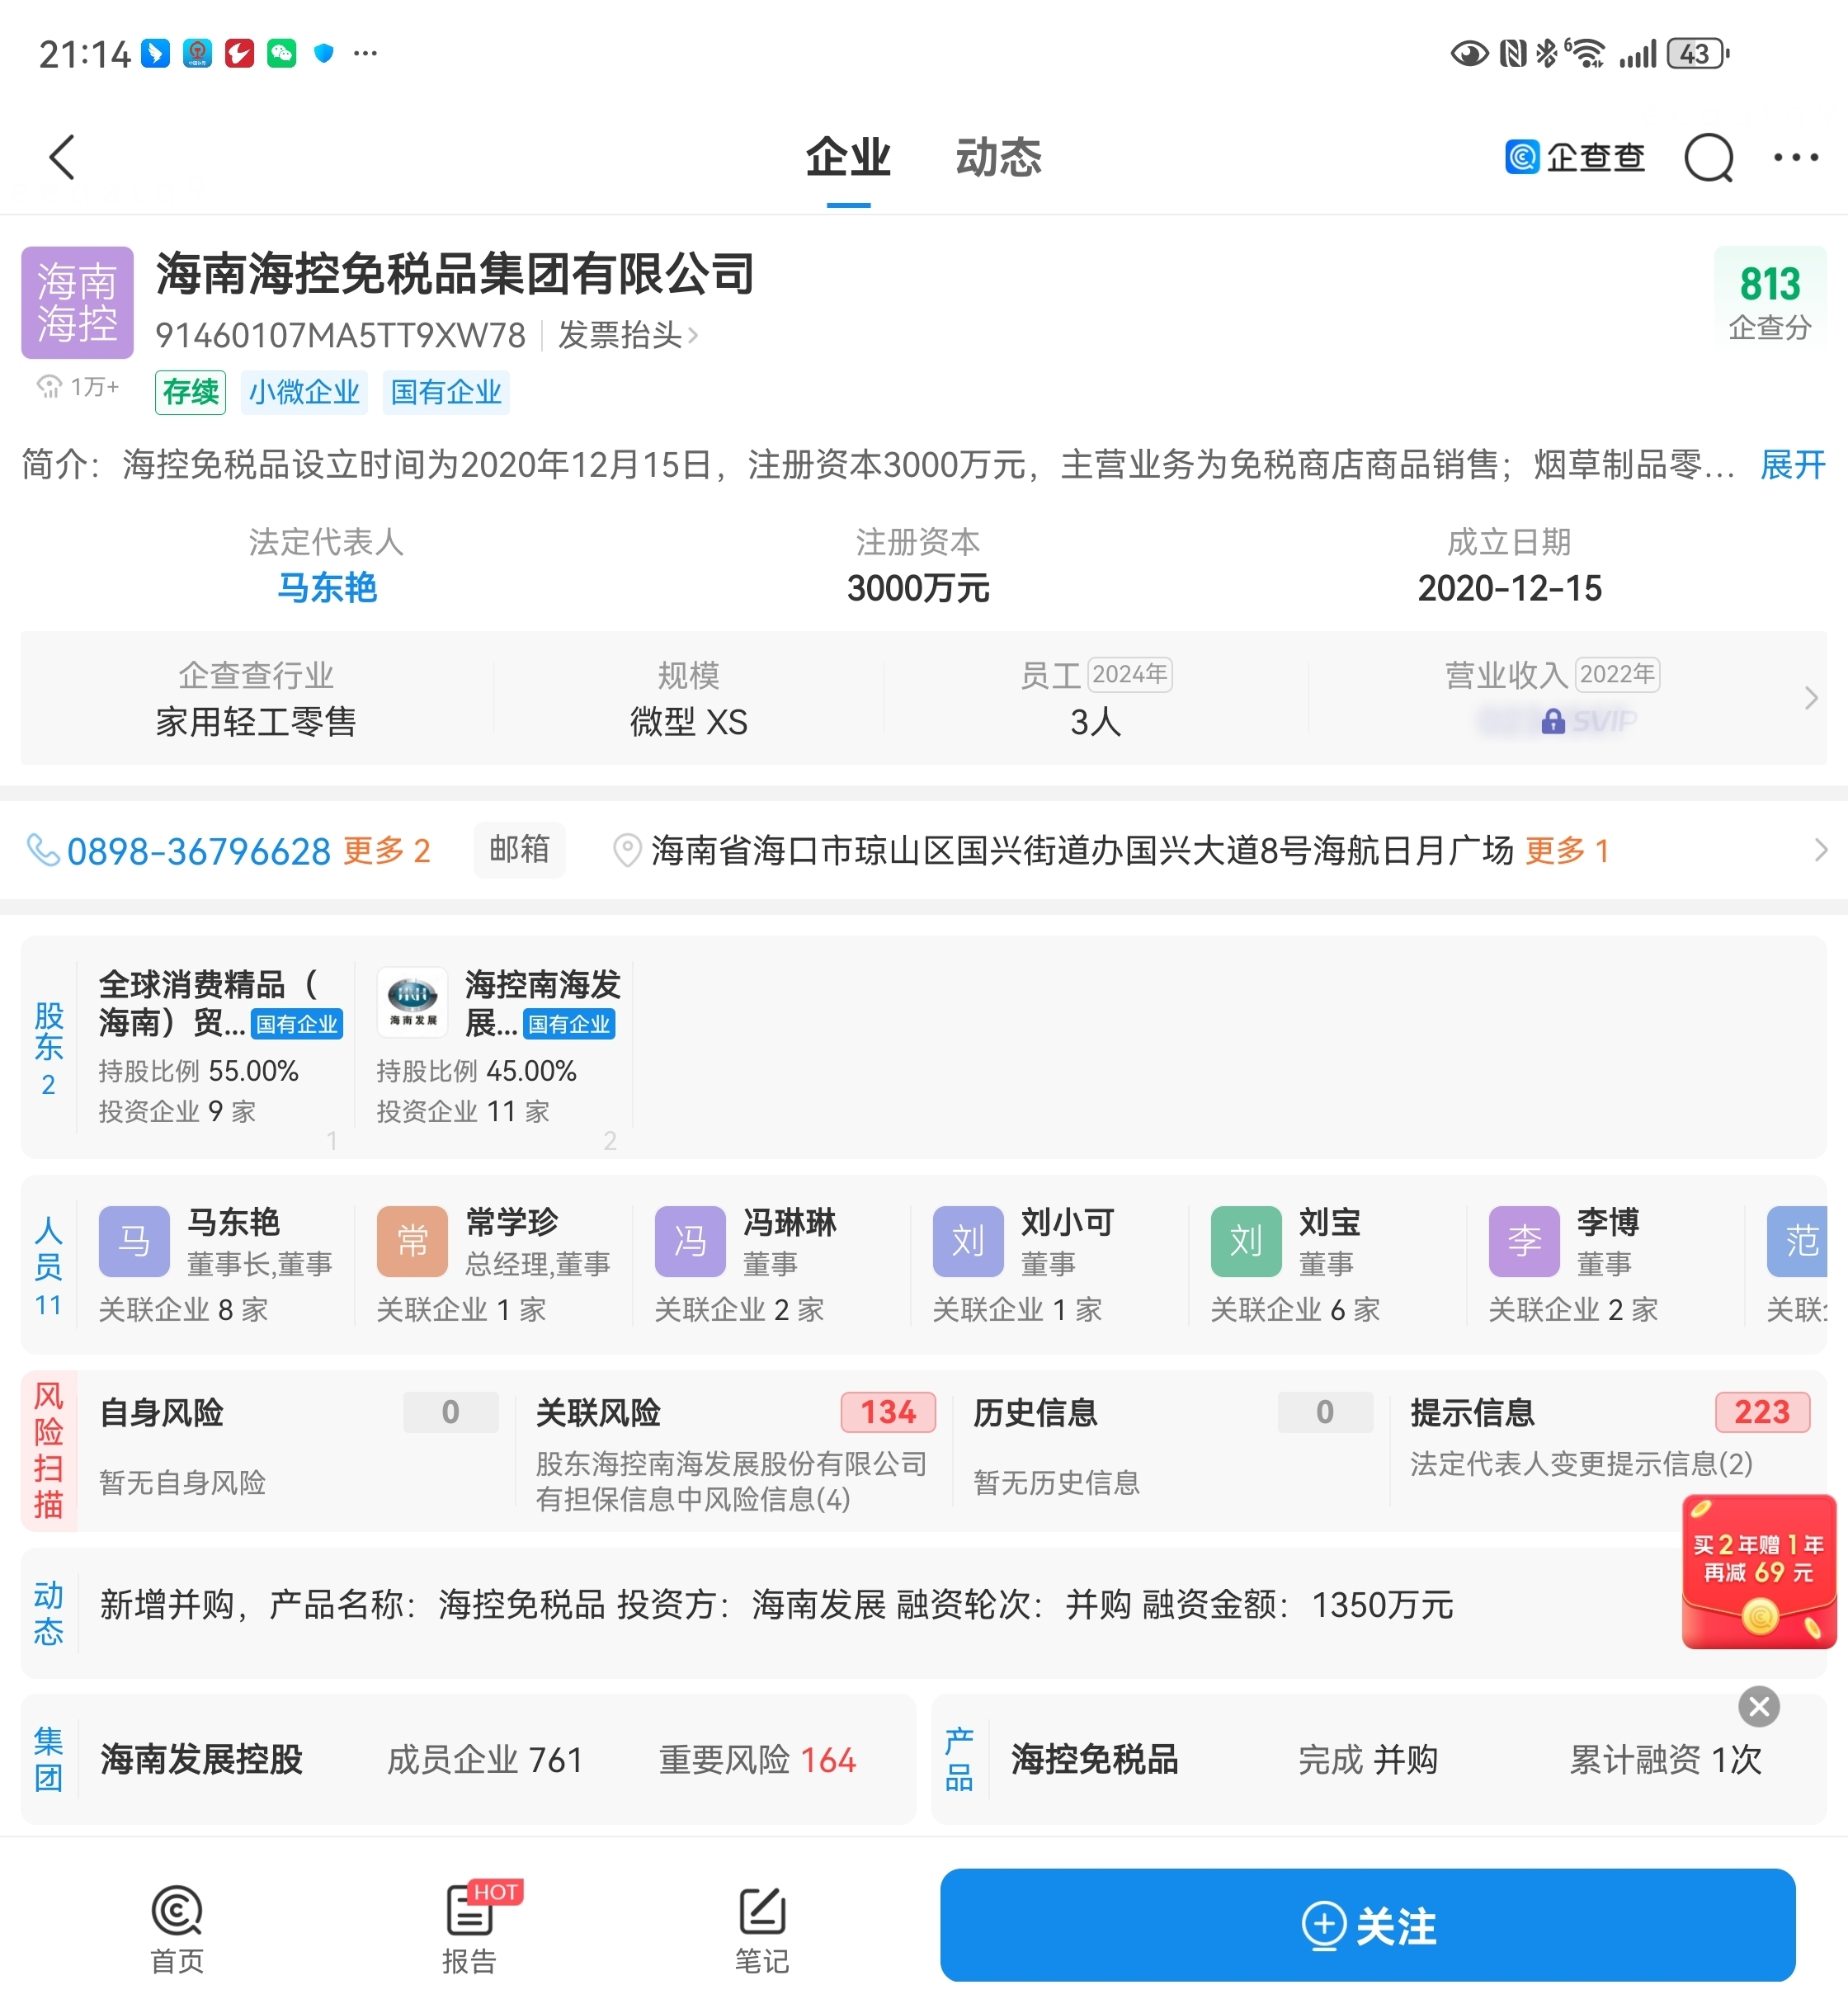Tap the red envelope promotion banner

point(1759,1572)
